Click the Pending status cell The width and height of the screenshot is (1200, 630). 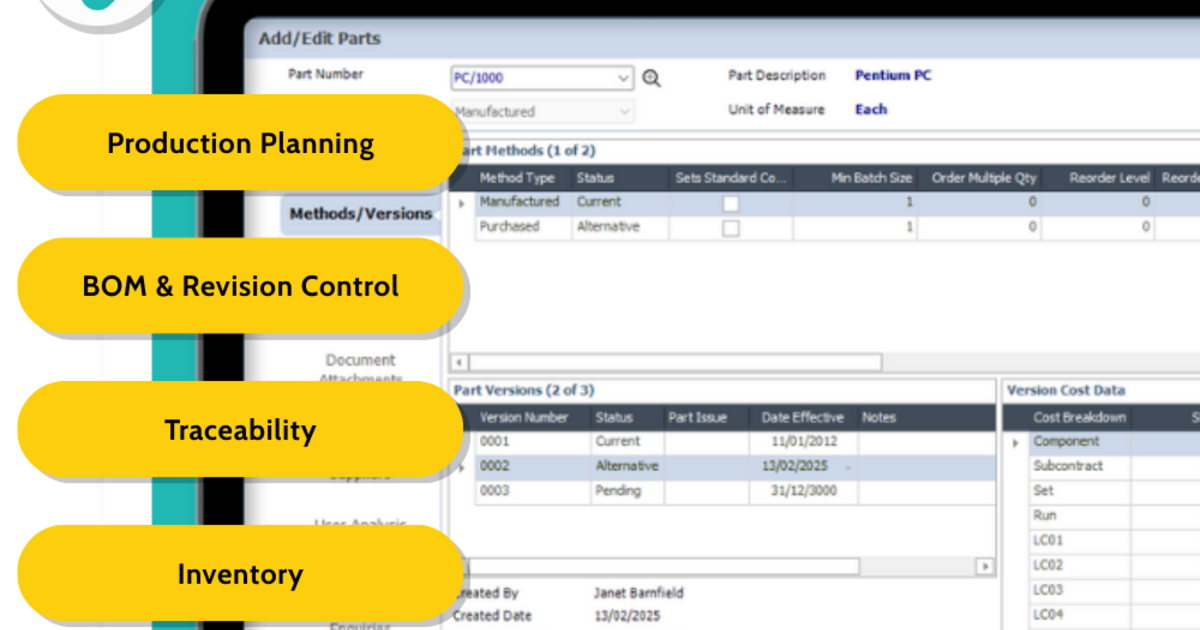click(627, 492)
